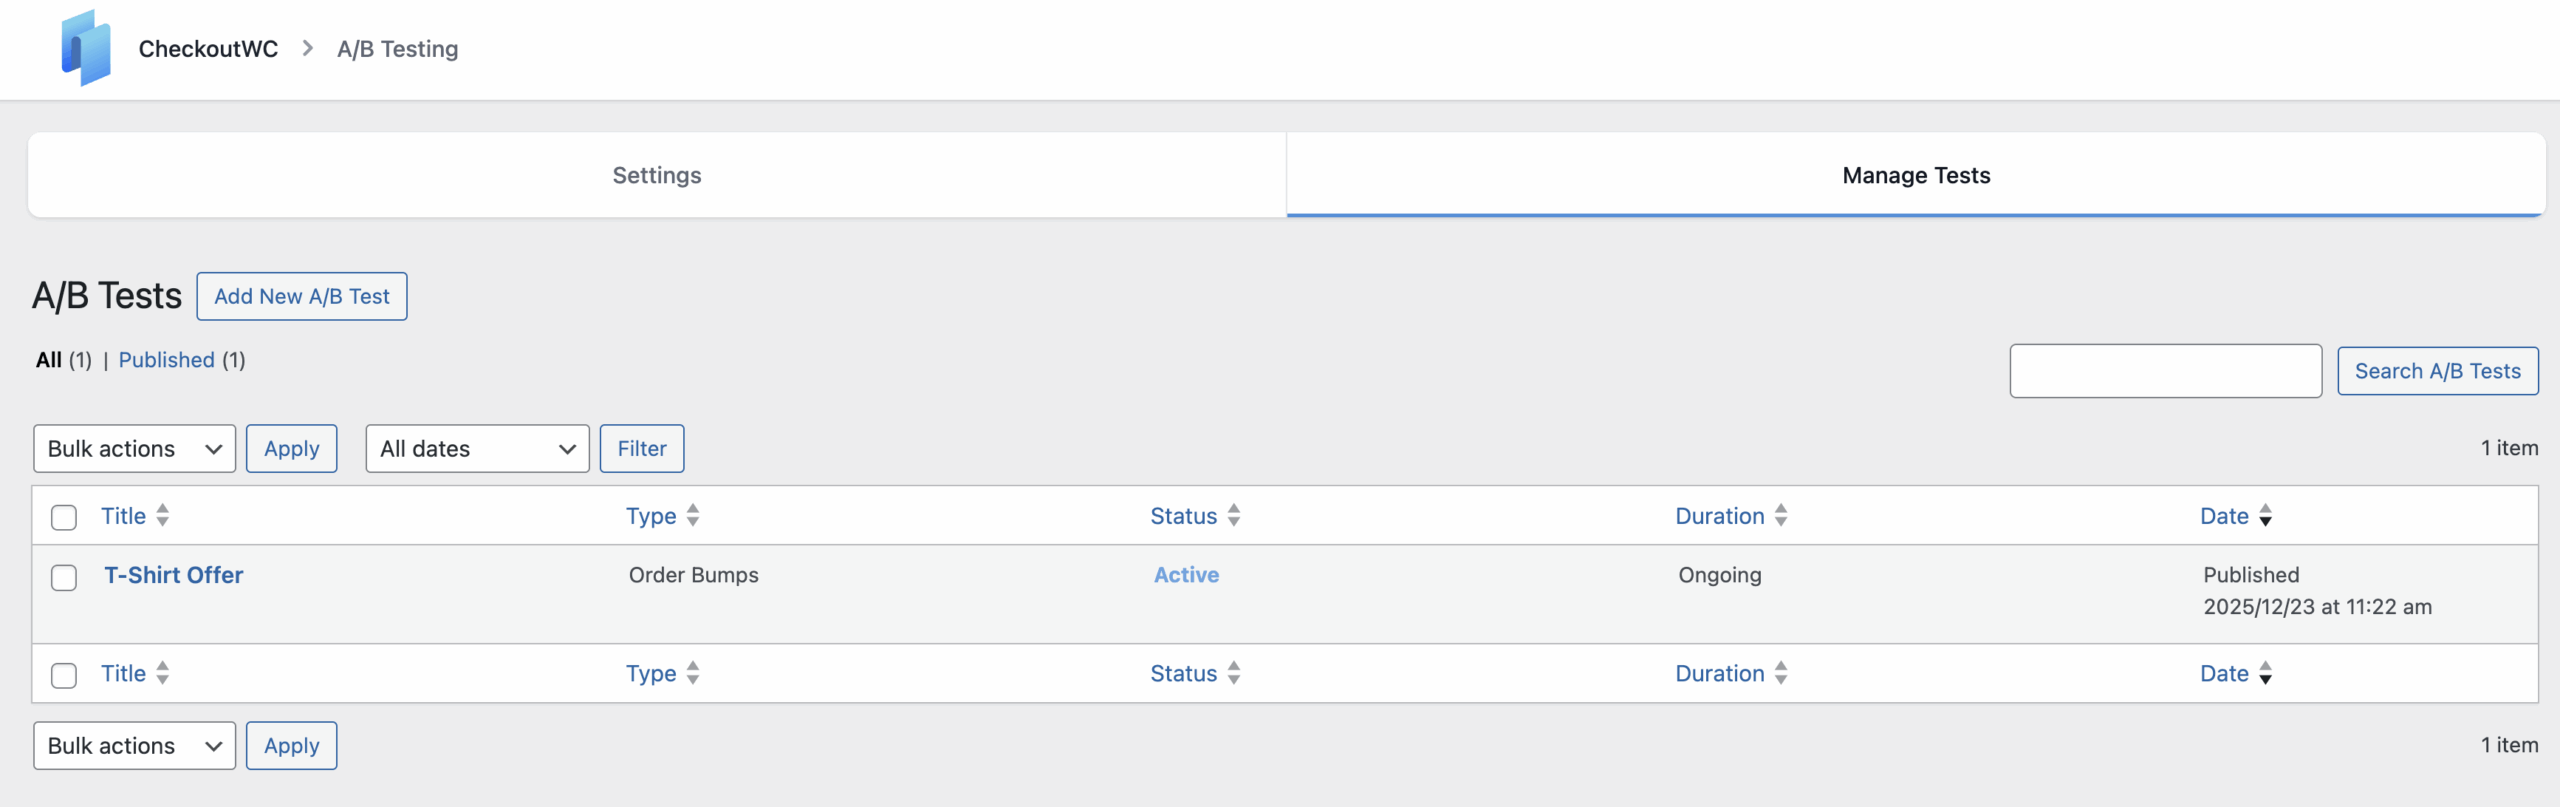
Task: Click the Active status link
Action: [1186, 575]
